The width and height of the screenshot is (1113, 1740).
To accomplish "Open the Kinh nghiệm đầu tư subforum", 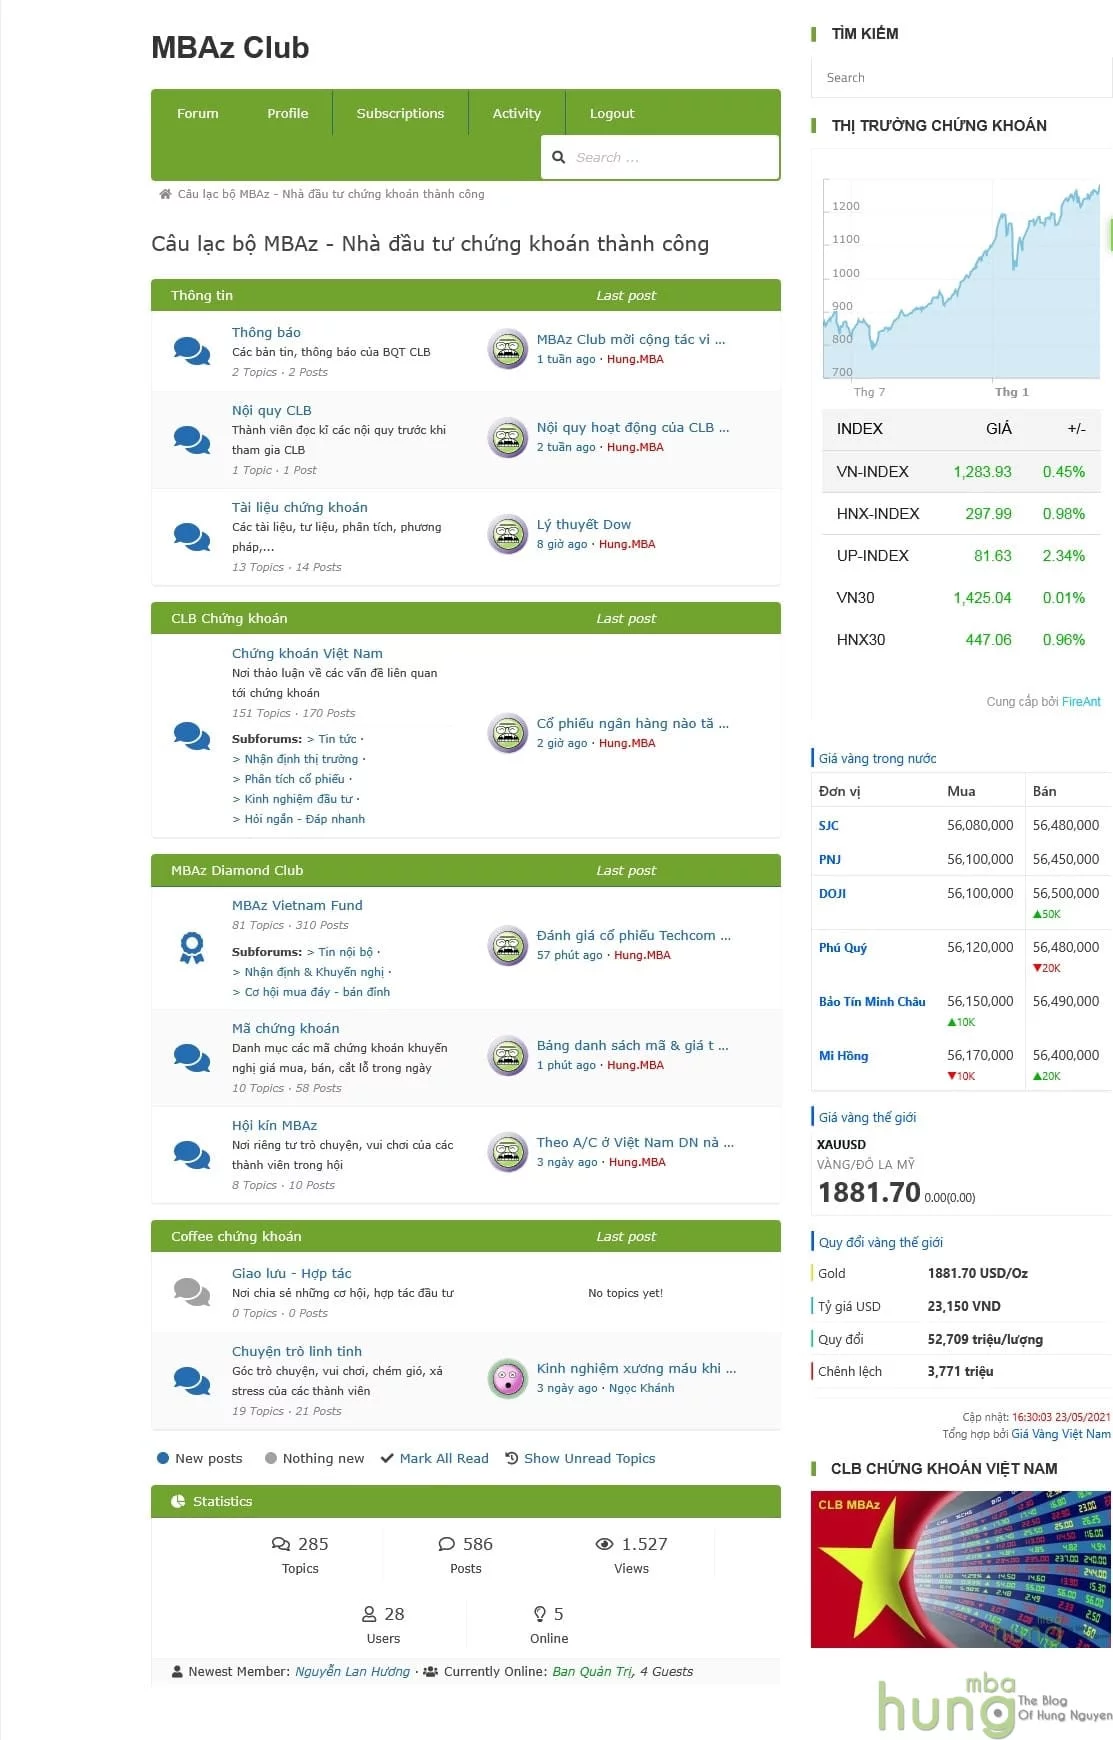I will [x=298, y=799].
